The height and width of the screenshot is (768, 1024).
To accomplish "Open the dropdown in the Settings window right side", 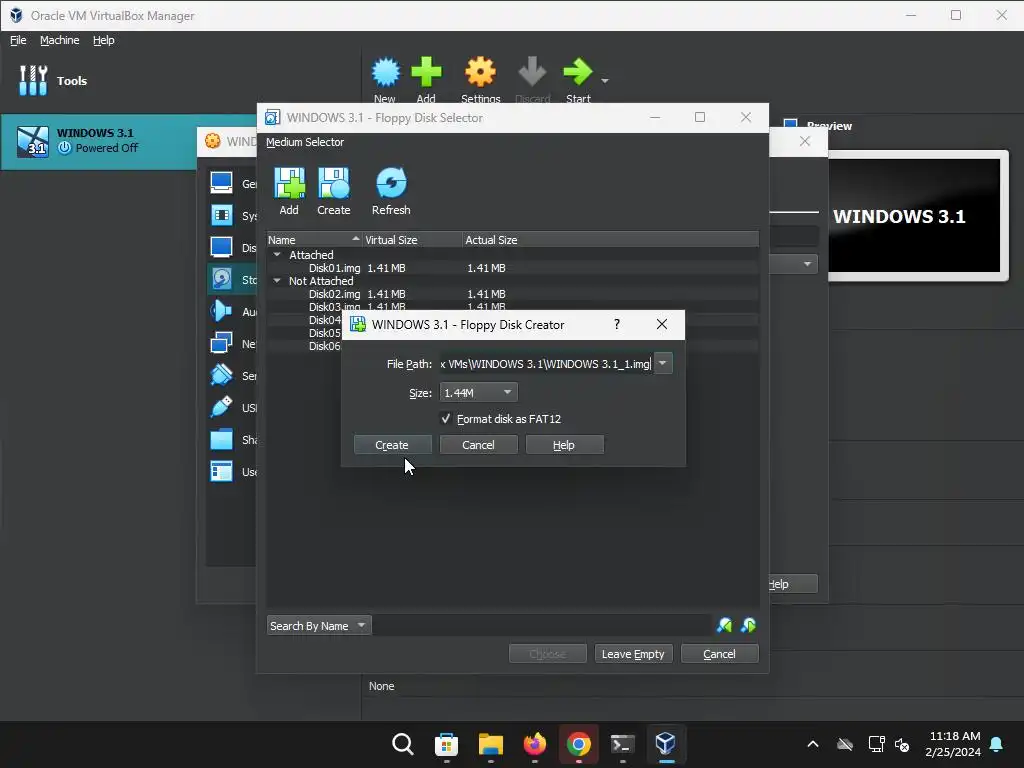I will [808, 264].
